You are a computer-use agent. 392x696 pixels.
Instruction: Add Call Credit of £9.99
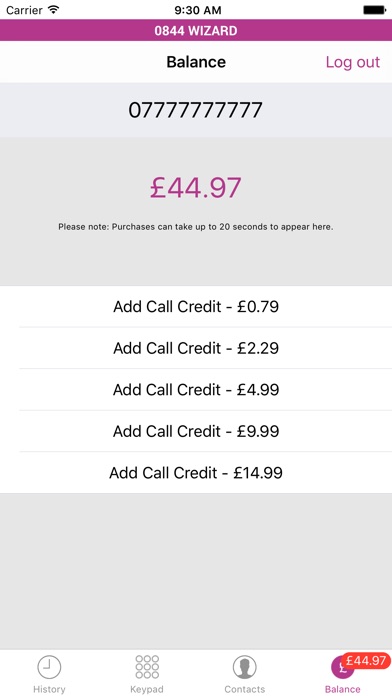pyautogui.click(x=196, y=431)
